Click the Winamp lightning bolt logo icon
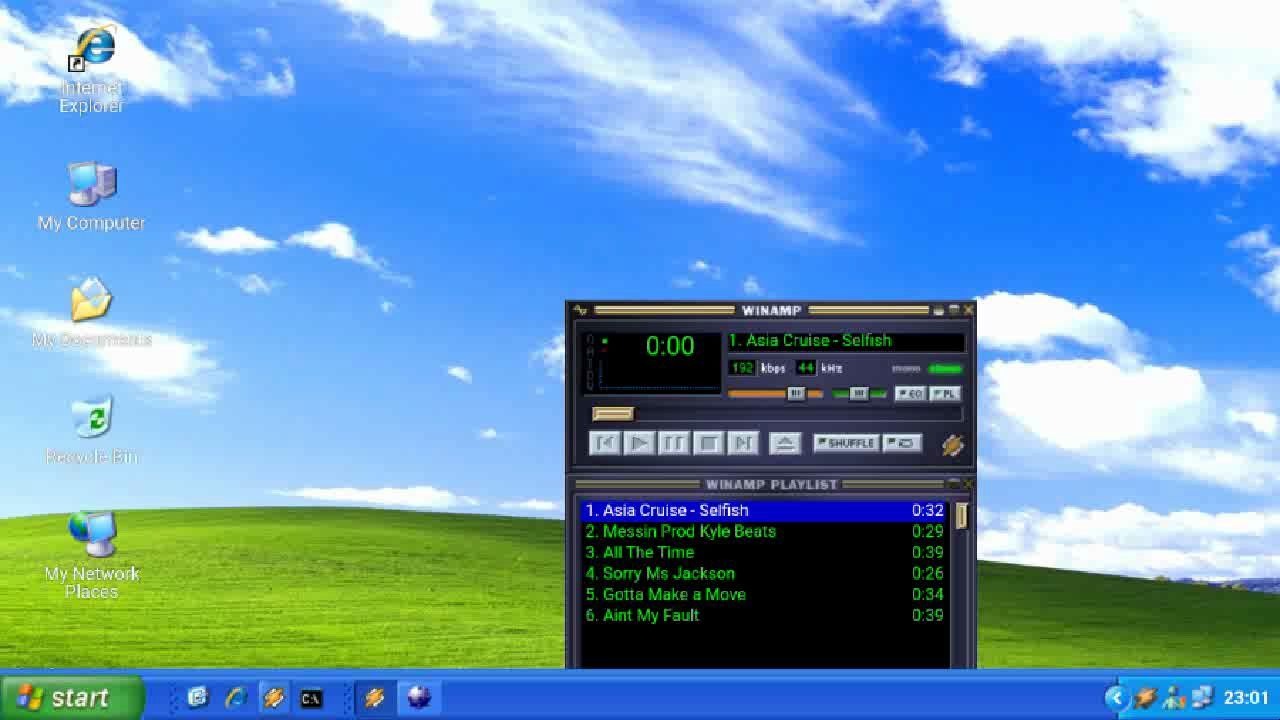Screen dimensions: 1280x720 coord(952,445)
